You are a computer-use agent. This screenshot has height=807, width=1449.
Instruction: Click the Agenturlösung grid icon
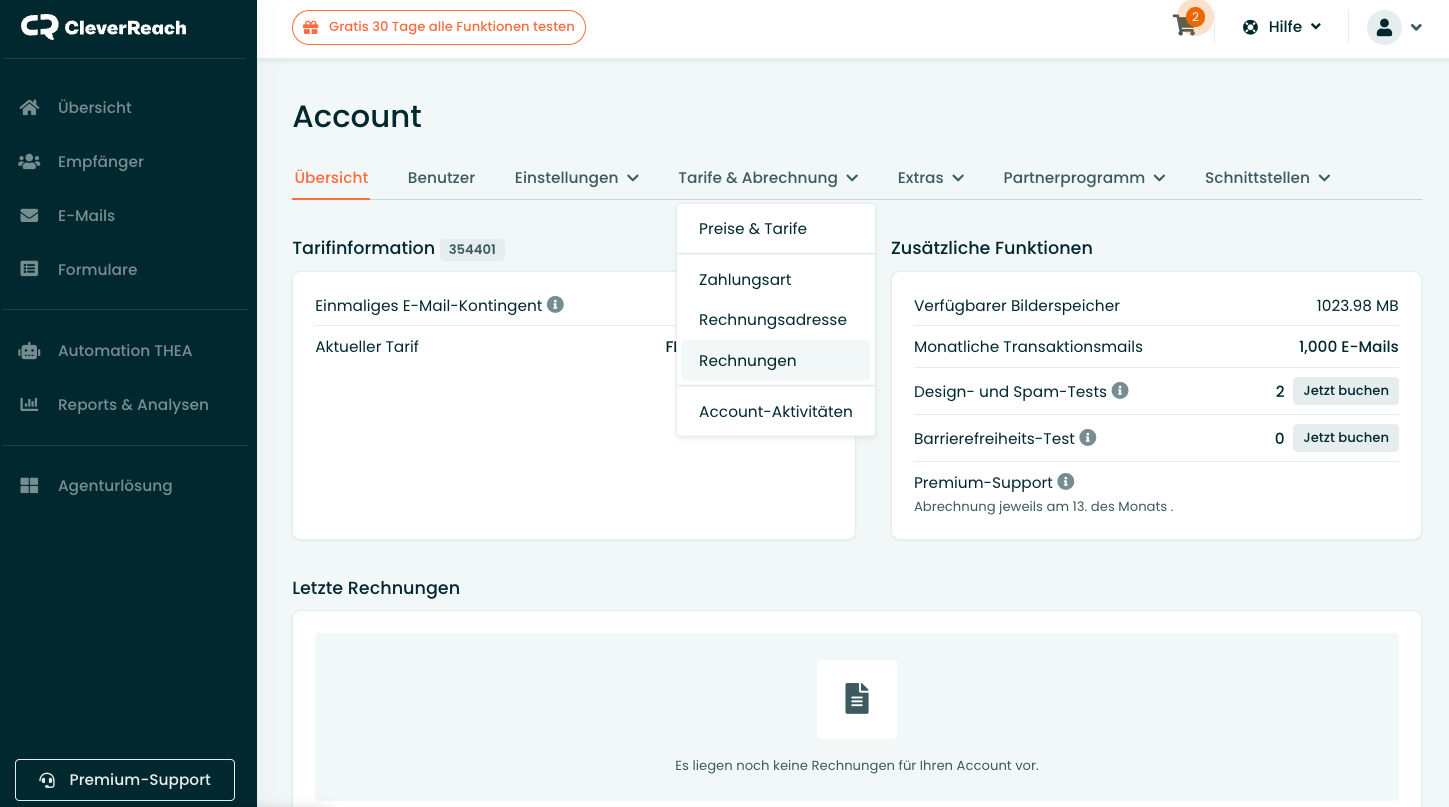tap(29, 485)
